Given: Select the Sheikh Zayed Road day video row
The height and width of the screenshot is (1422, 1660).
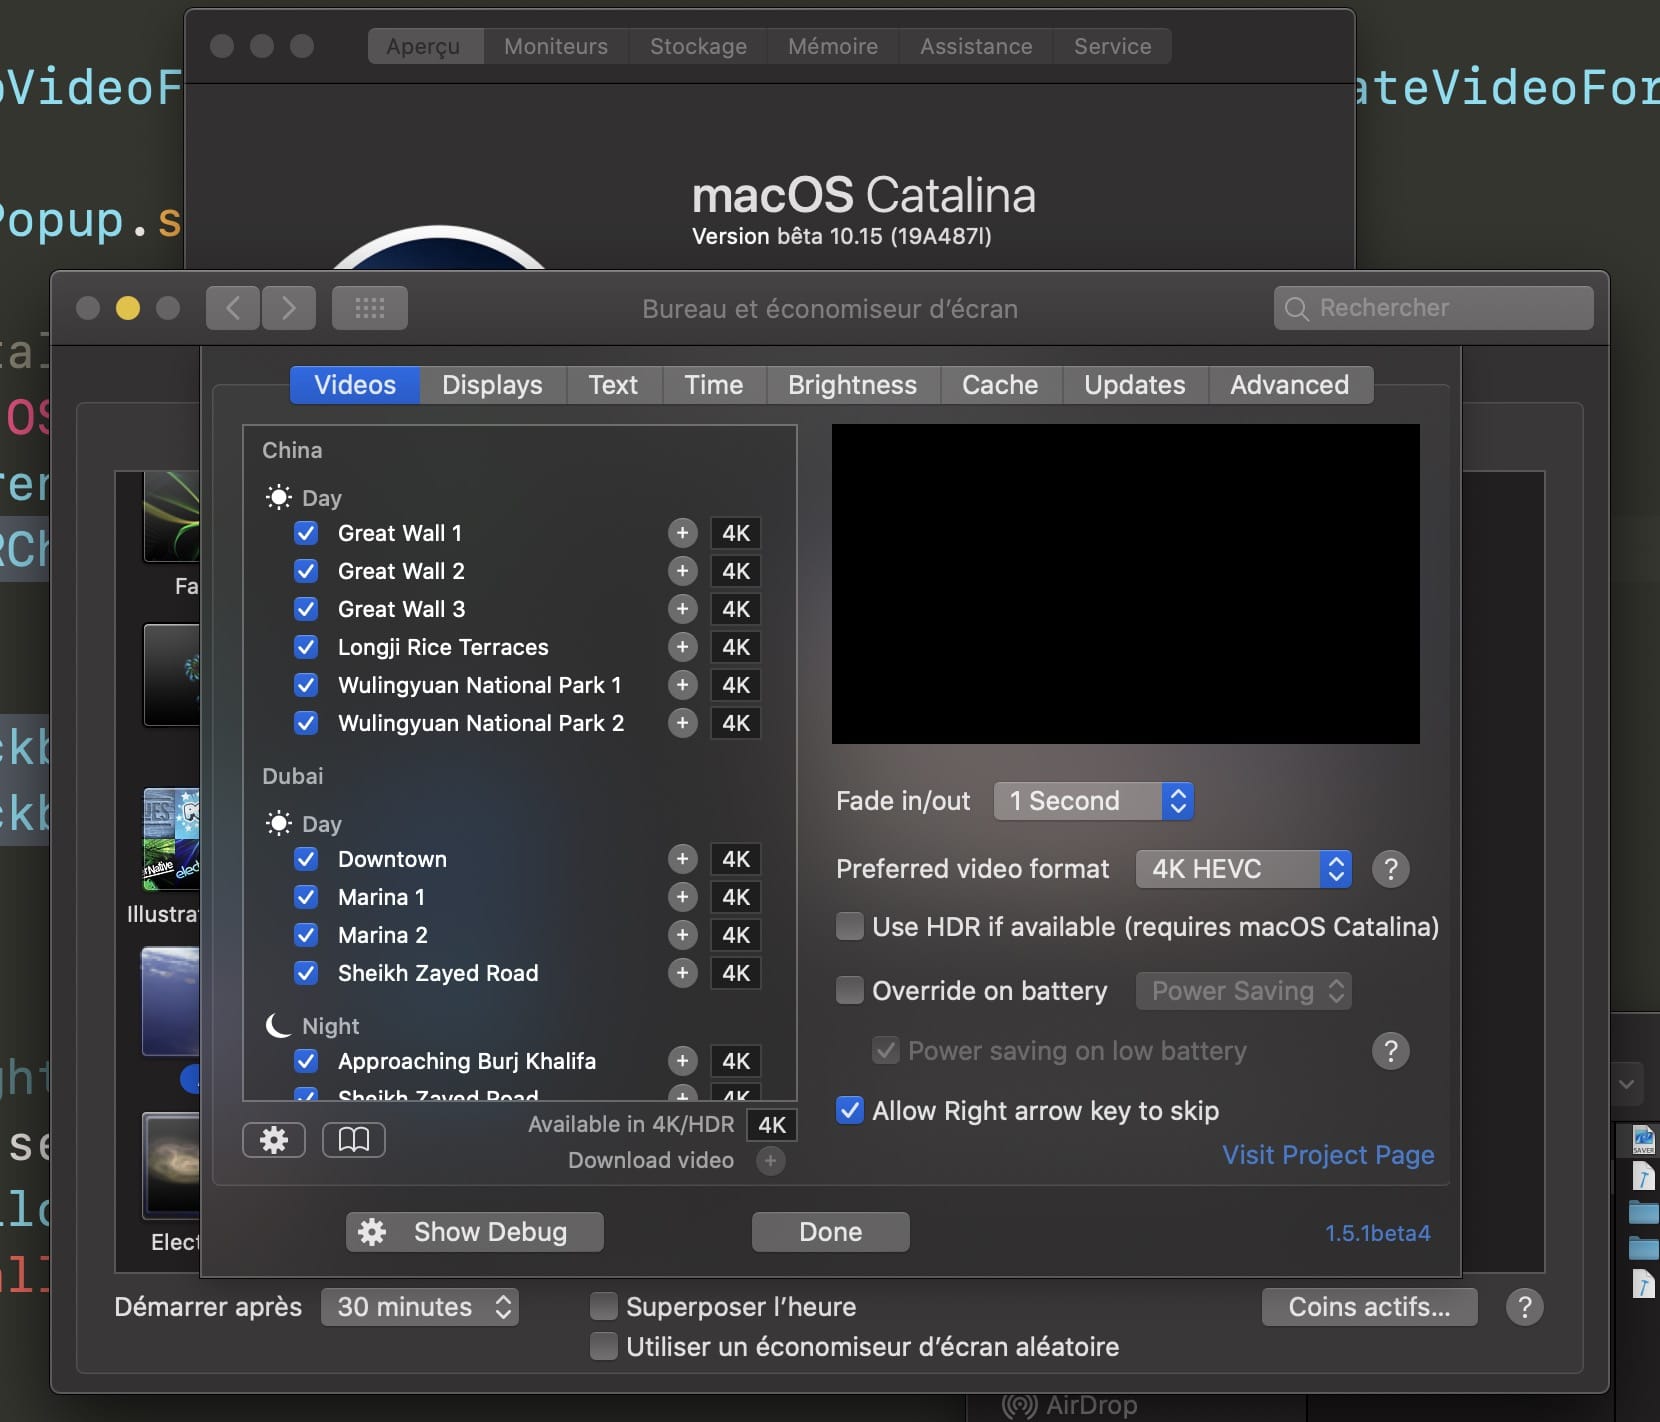Looking at the screenshot, I should tap(520, 973).
